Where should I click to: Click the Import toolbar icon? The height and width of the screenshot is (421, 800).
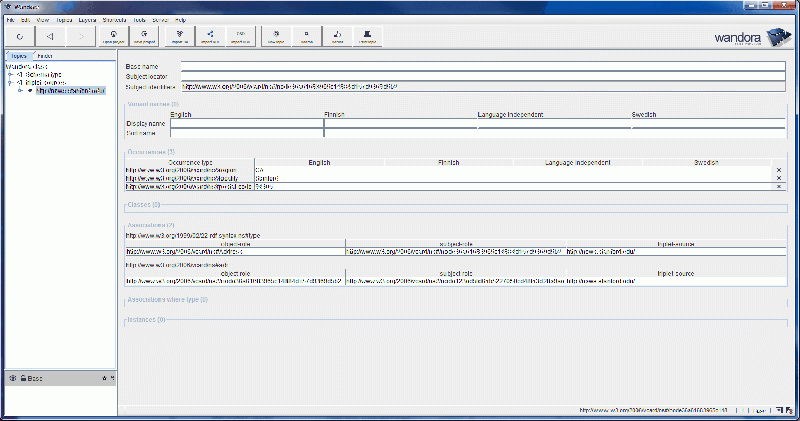[182, 37]
